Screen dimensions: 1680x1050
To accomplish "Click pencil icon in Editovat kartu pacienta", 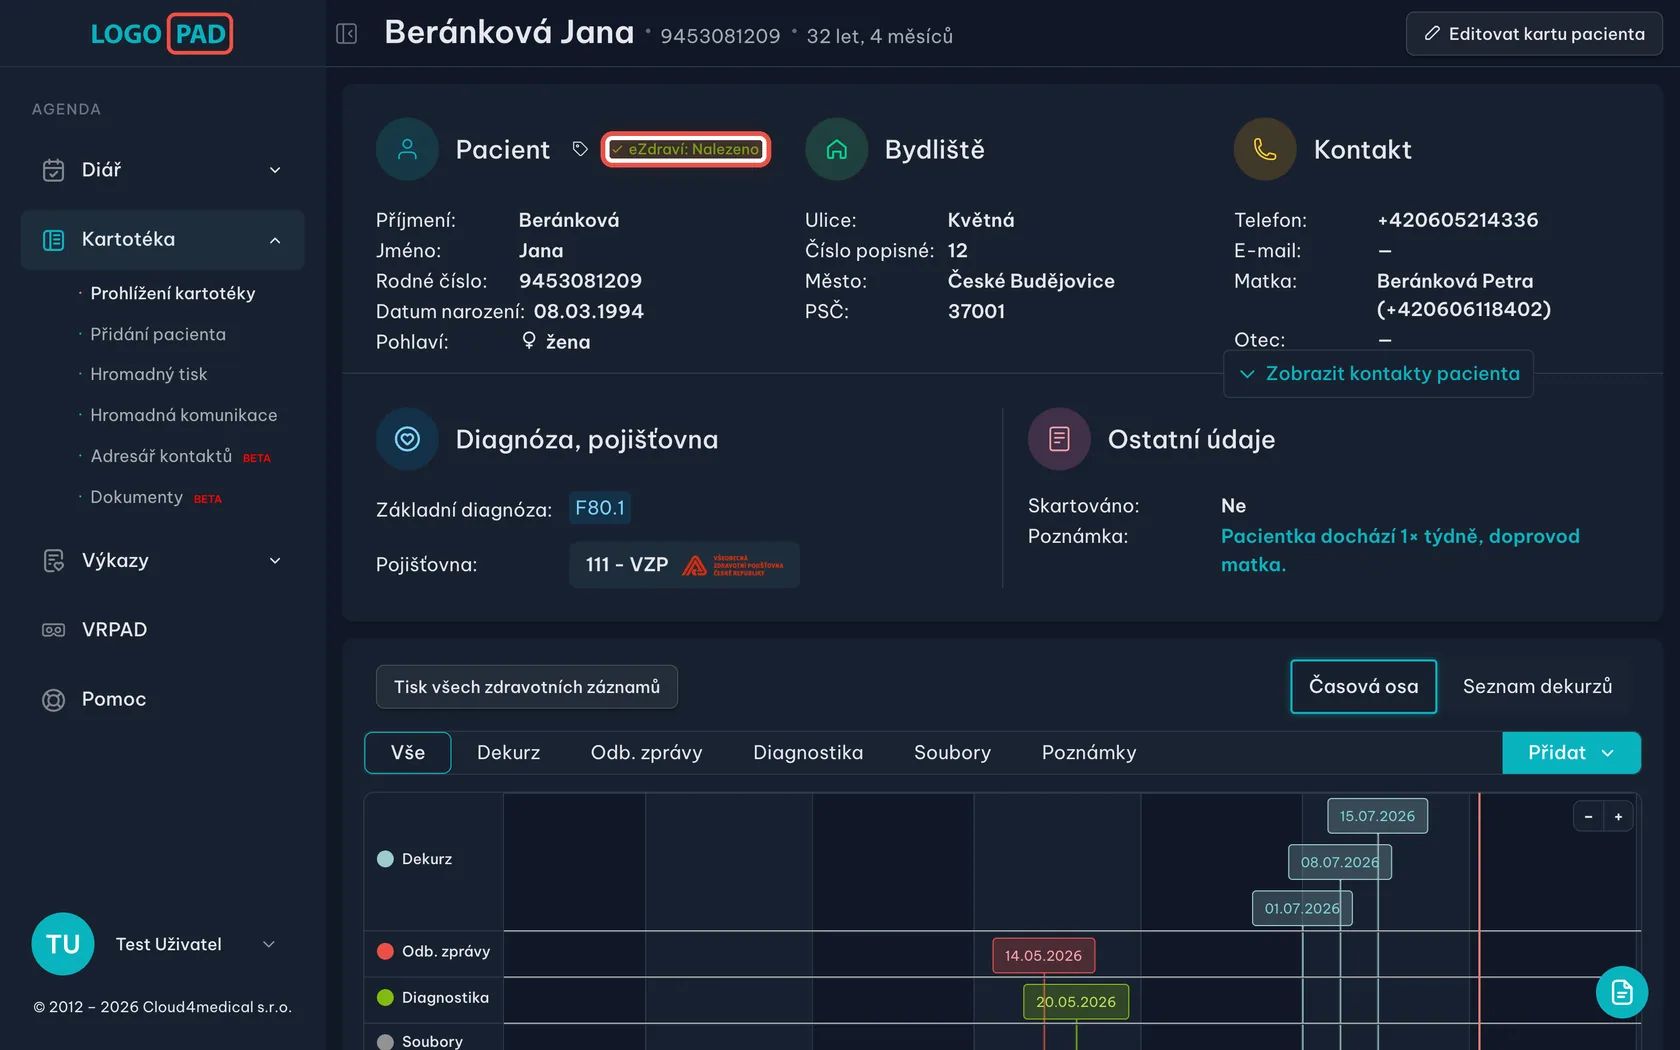I will (1432, 34).
